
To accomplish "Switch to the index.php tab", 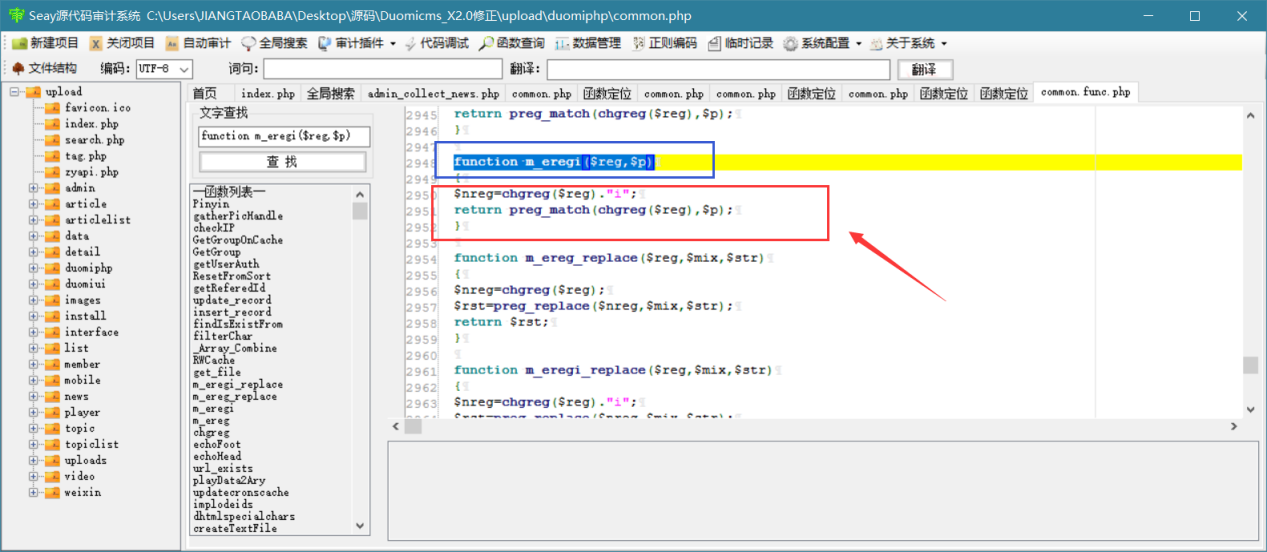I will click(x=268, y=93).
